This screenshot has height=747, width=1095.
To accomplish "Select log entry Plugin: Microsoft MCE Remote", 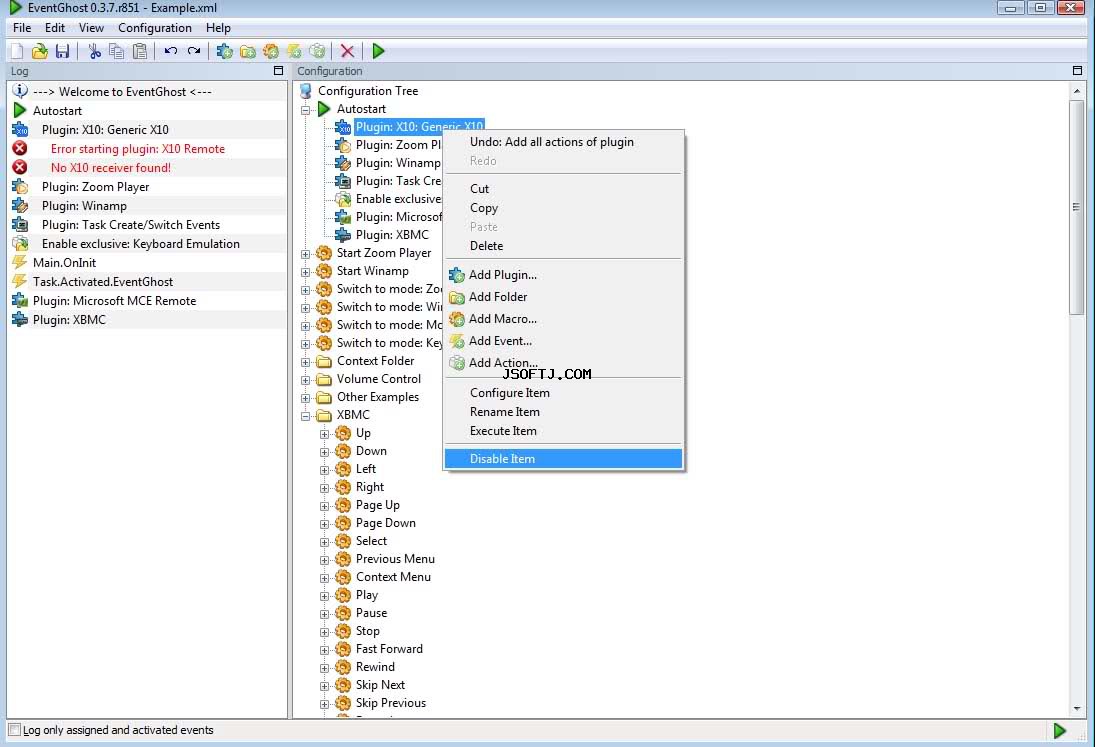I will point(115,301).
